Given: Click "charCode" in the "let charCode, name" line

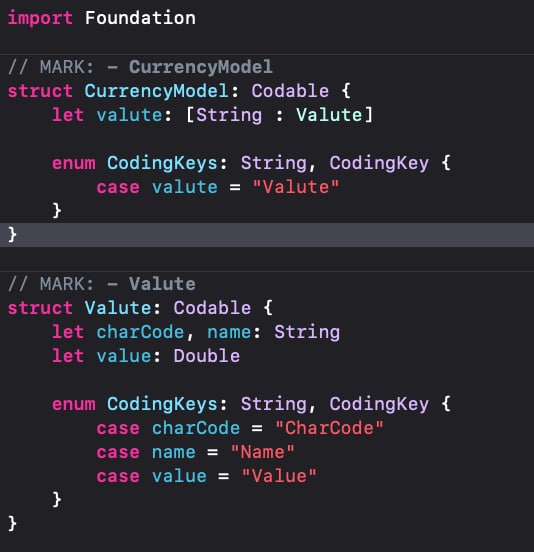Looking at the screenshot, I should pos(140,332).
